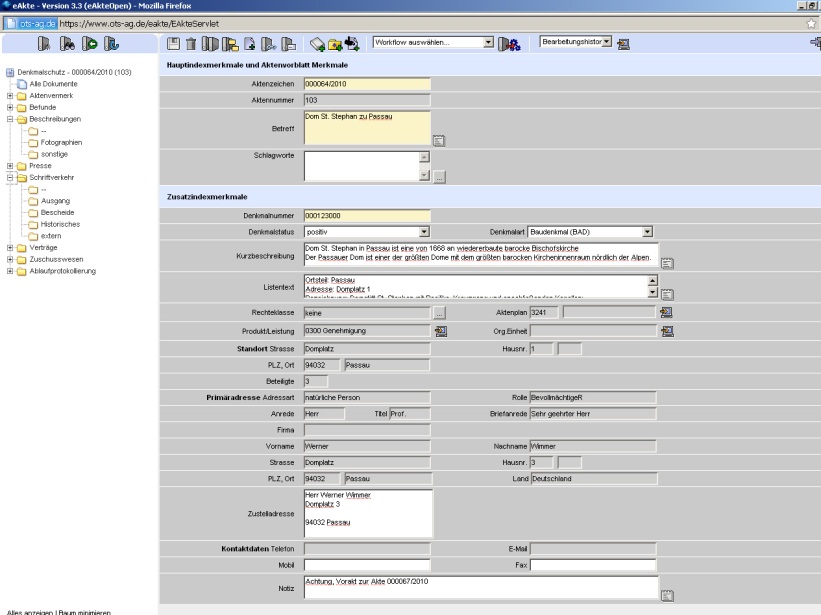
Task: Click the note icon beside Notiz field
Action: click(x=667, y=596)
